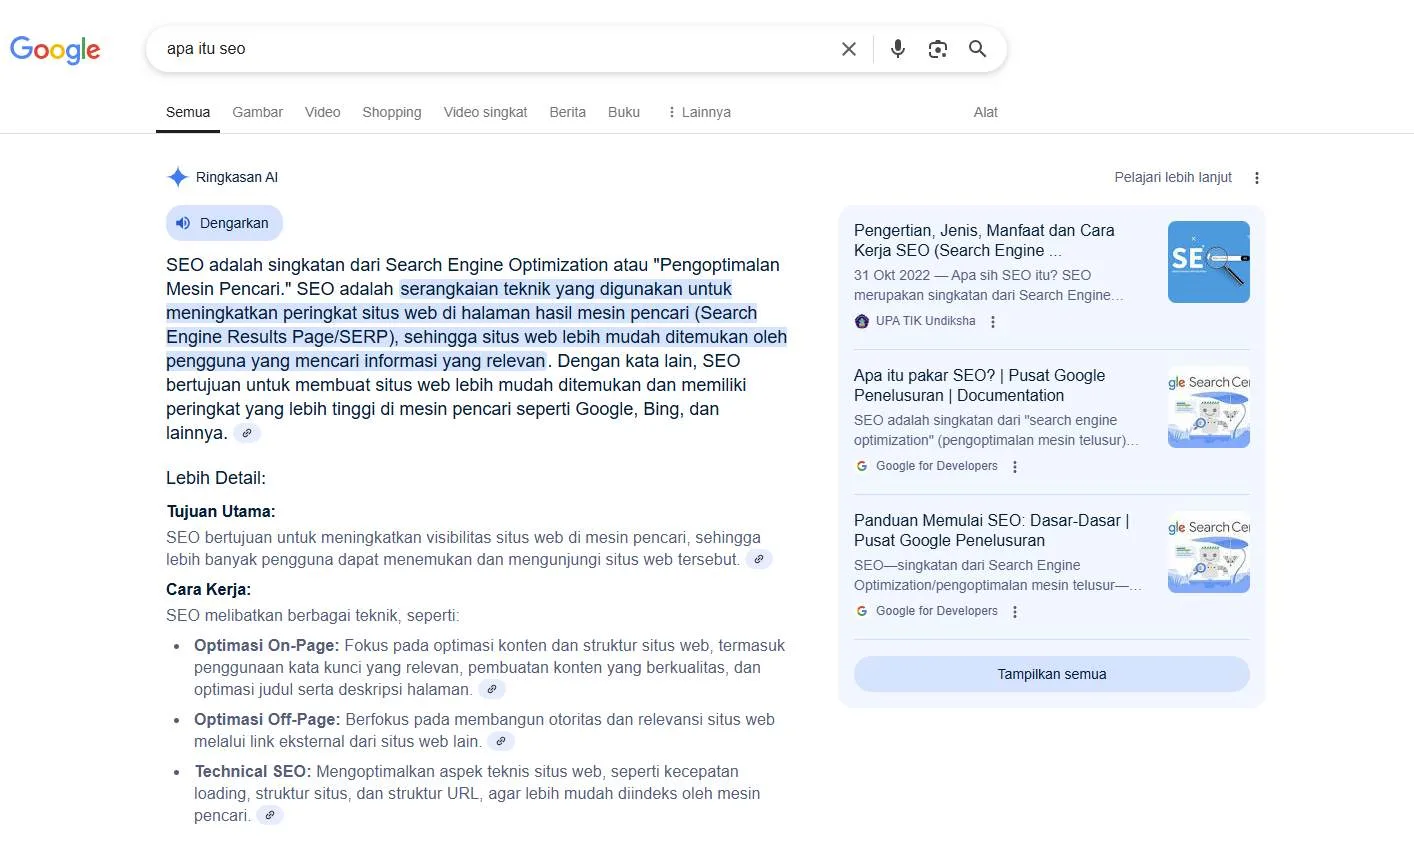1414x843 pixels.
Task: Clear the search box with X icon
Action: point(849,49)
